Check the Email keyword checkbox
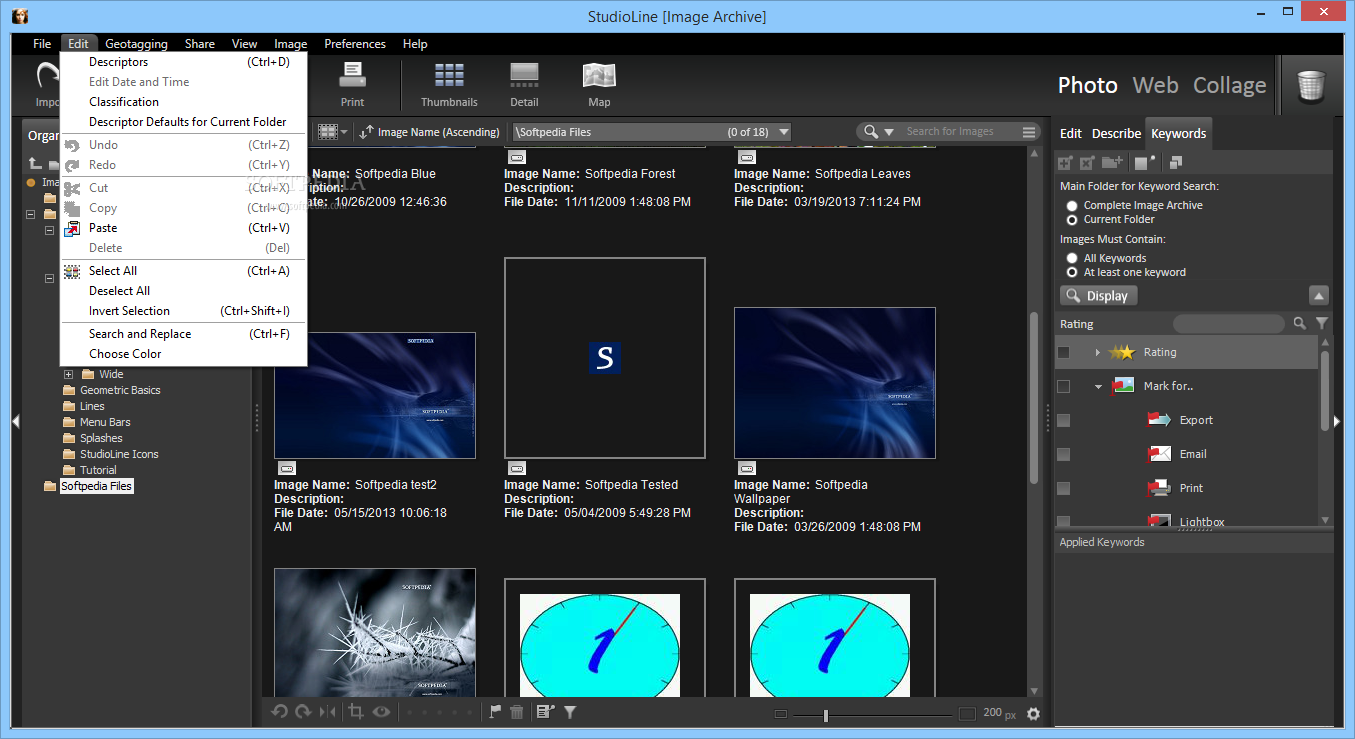1355x739 pixels. click(1063, 454)
